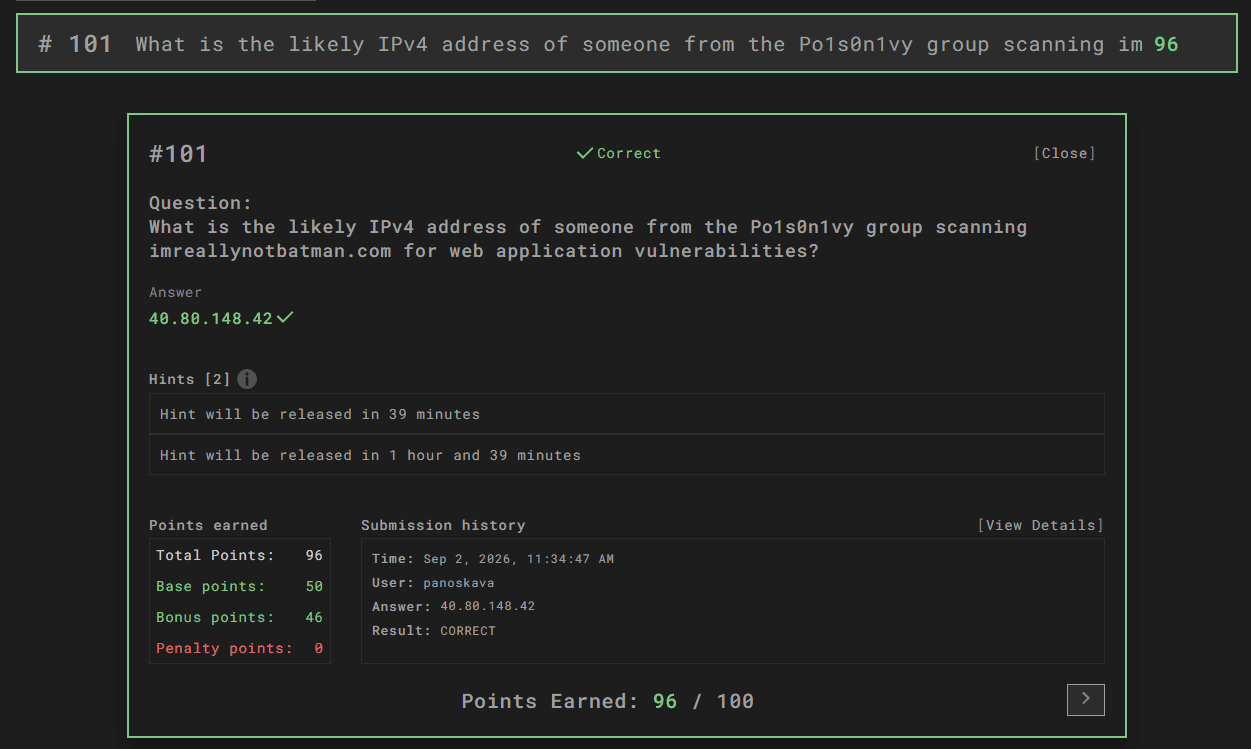Click the Bonus points: 46 row
This screenshot has width=1251, height=749.
240,617
